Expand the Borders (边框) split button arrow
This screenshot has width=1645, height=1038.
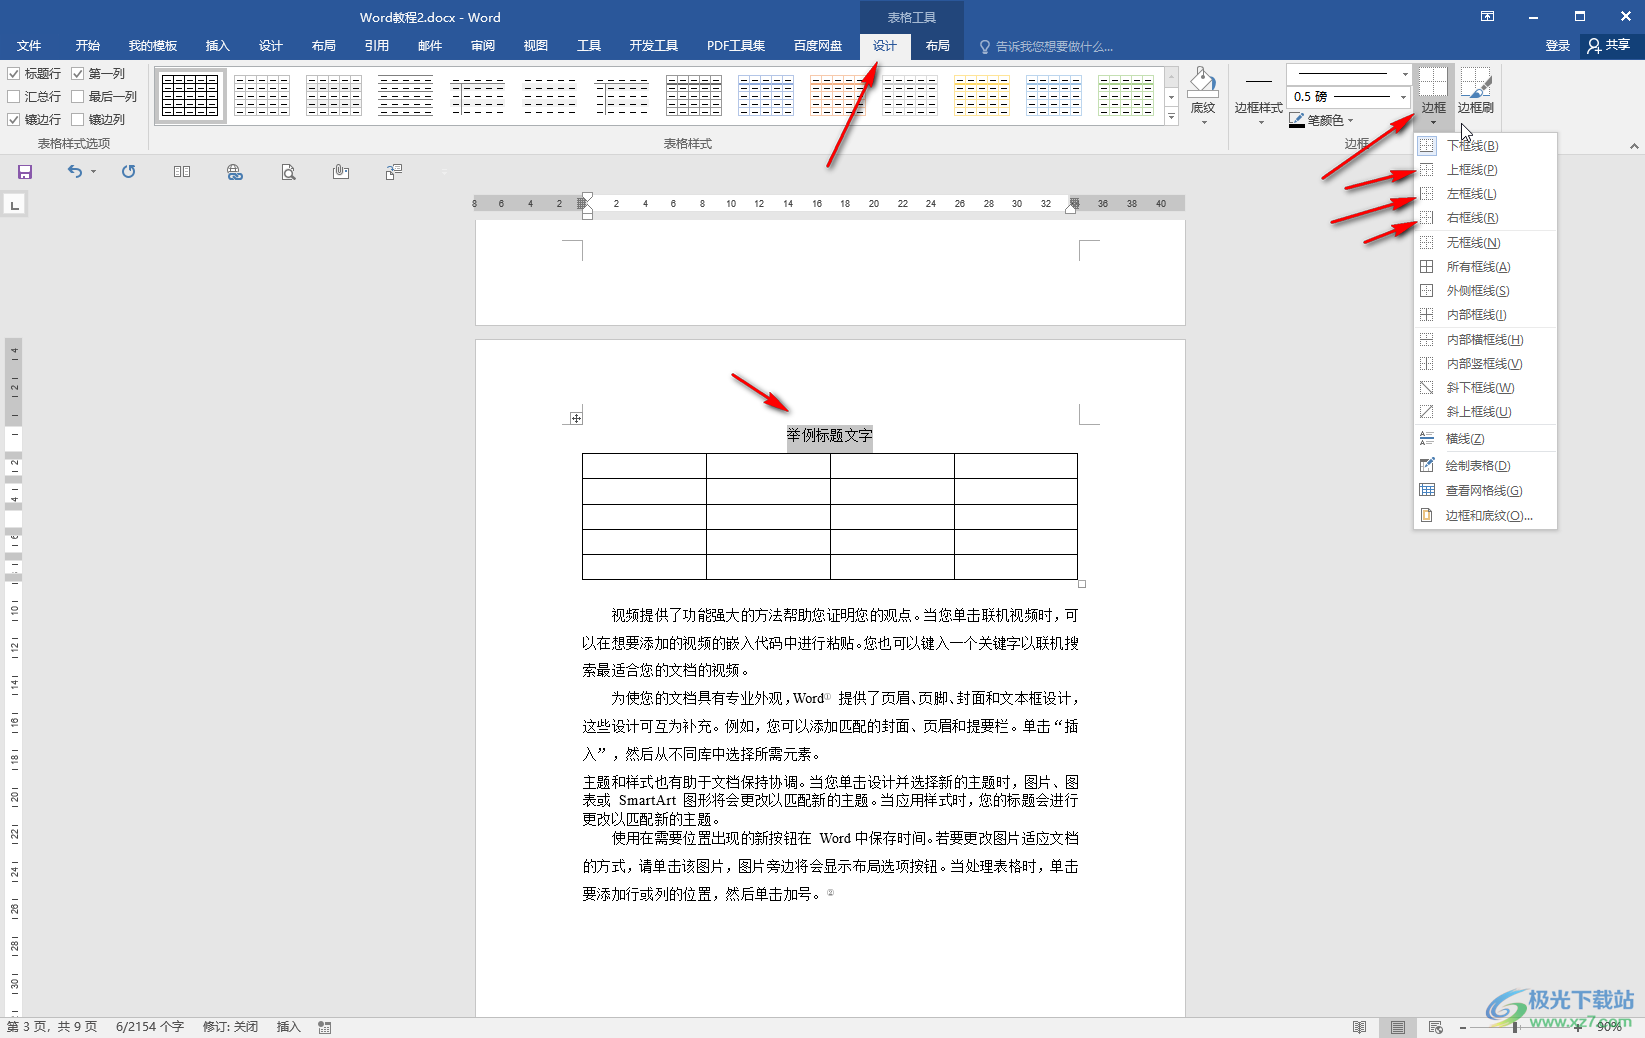pyautogui.click(x=1434, y=123)
